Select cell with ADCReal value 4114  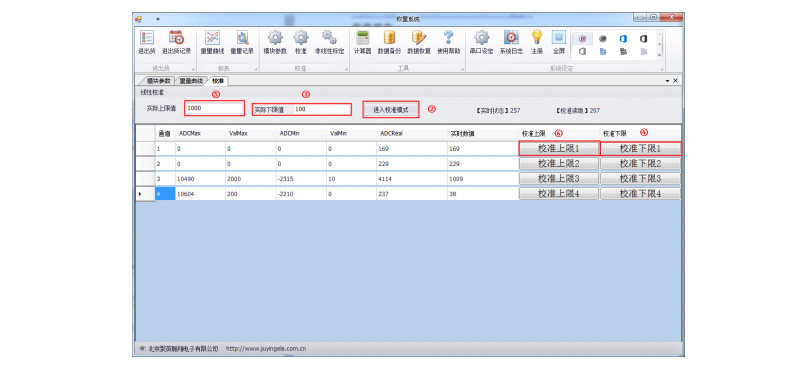pos(412,178)
